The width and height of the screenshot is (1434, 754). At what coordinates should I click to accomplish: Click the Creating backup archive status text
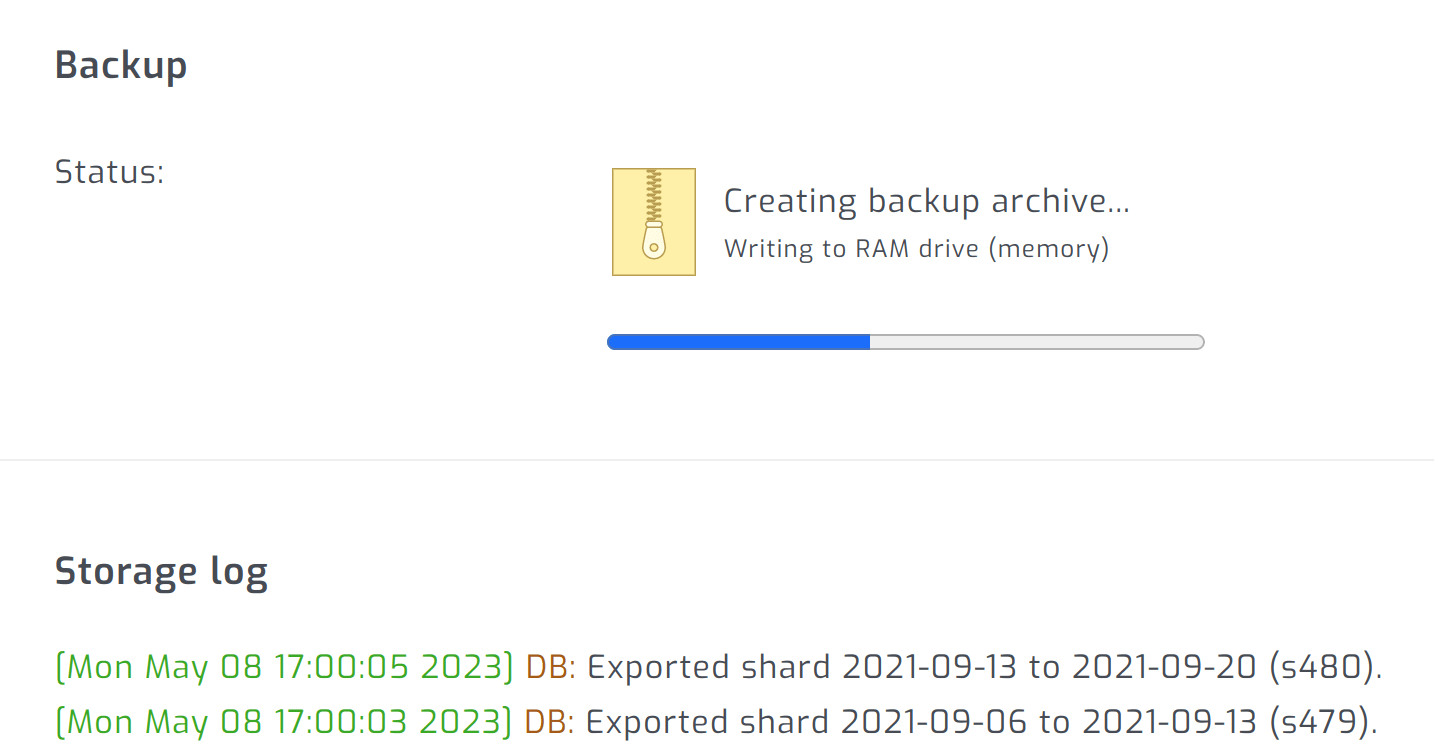pos(926,200)
